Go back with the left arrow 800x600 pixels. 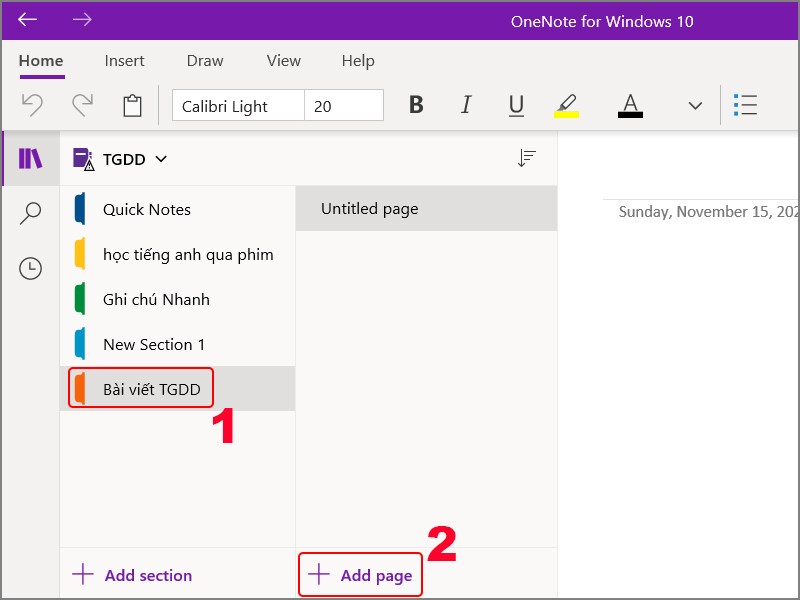click(x=28, y=19)
